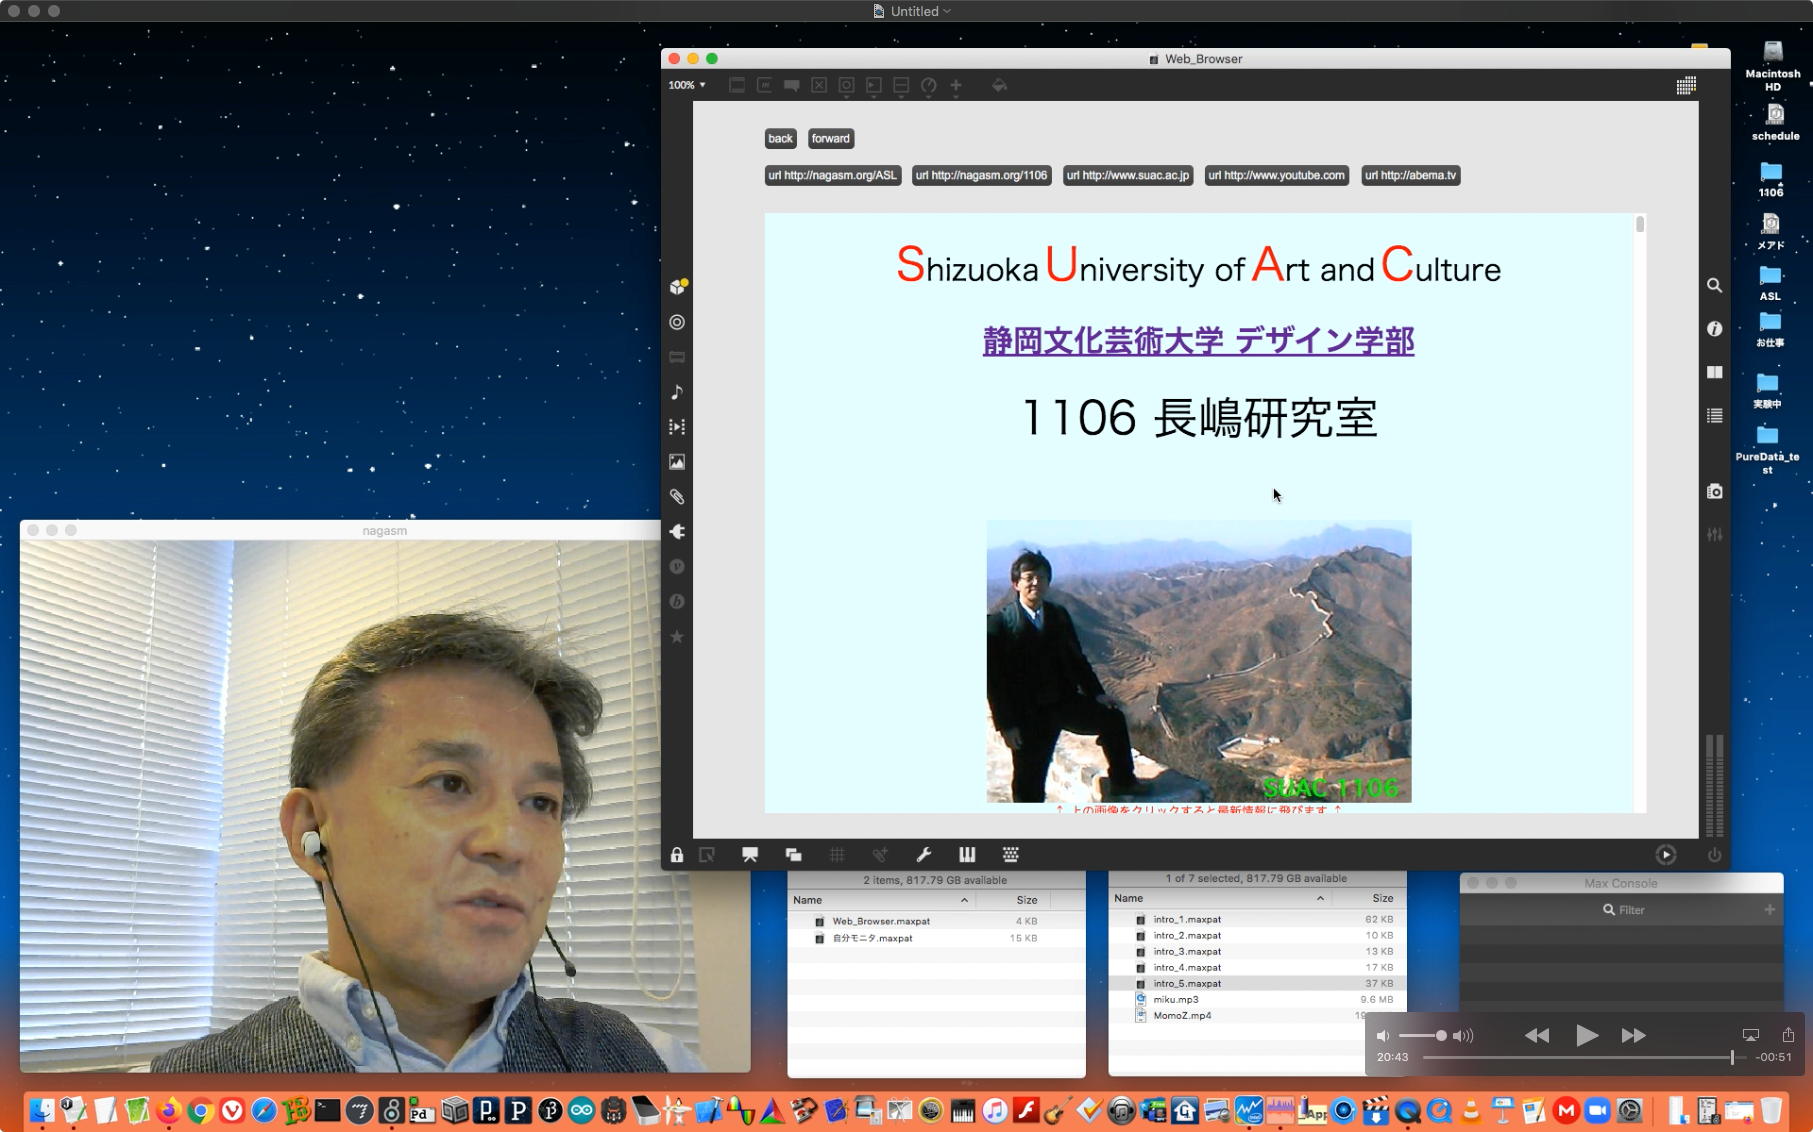This screenshot has width=1813, height=1132.
Task: Open the zoom 100% dropdown
Action: [x=687, y=85]
